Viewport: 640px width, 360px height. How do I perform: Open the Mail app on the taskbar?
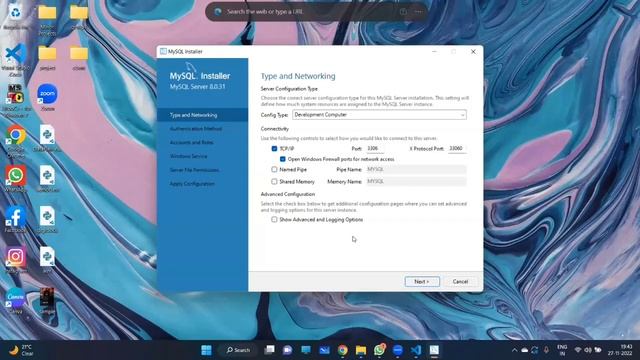point(324,350)
